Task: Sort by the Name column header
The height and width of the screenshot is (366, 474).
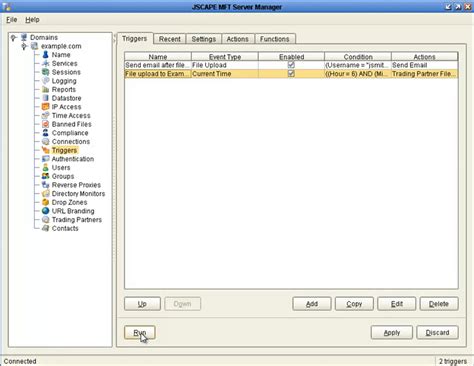Action: pos(158,57)
